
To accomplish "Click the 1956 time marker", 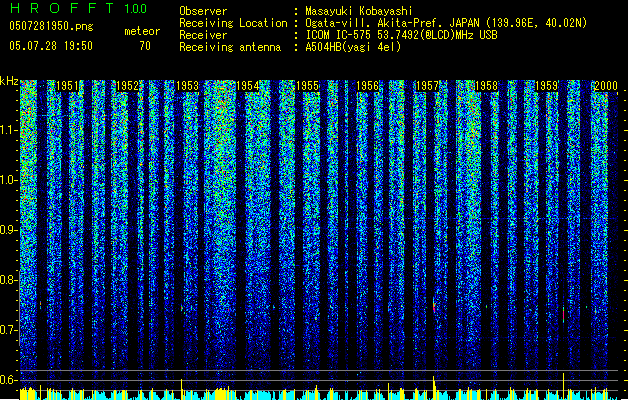I will tap(367, 86).
